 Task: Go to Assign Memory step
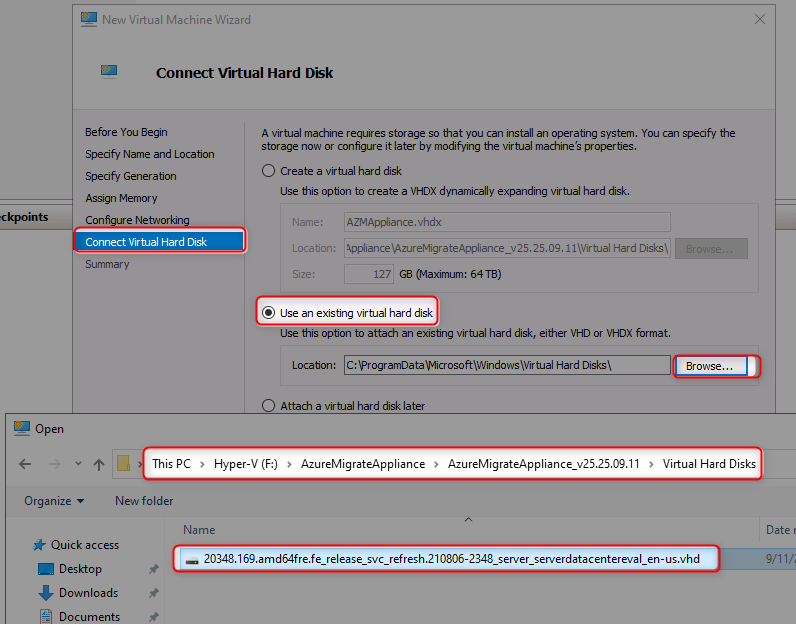pyautogui.click(x=121, y=198)
